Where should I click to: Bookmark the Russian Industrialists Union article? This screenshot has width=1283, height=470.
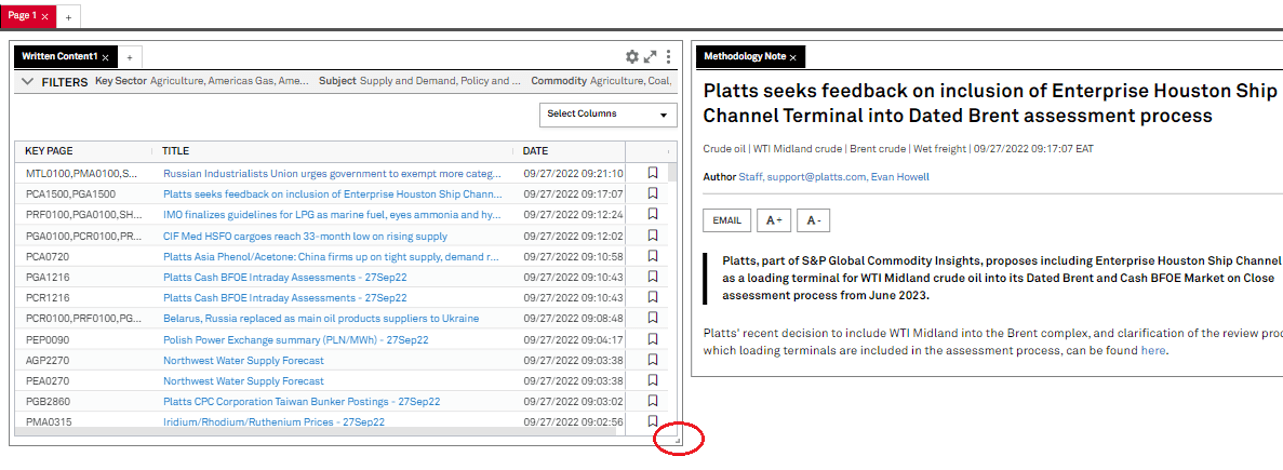click(x=652, y=172)
